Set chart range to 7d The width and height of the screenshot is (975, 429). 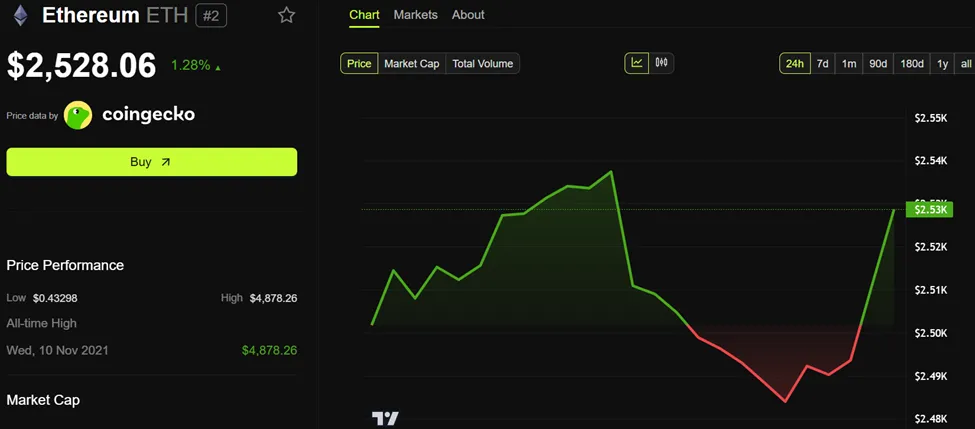822,63
